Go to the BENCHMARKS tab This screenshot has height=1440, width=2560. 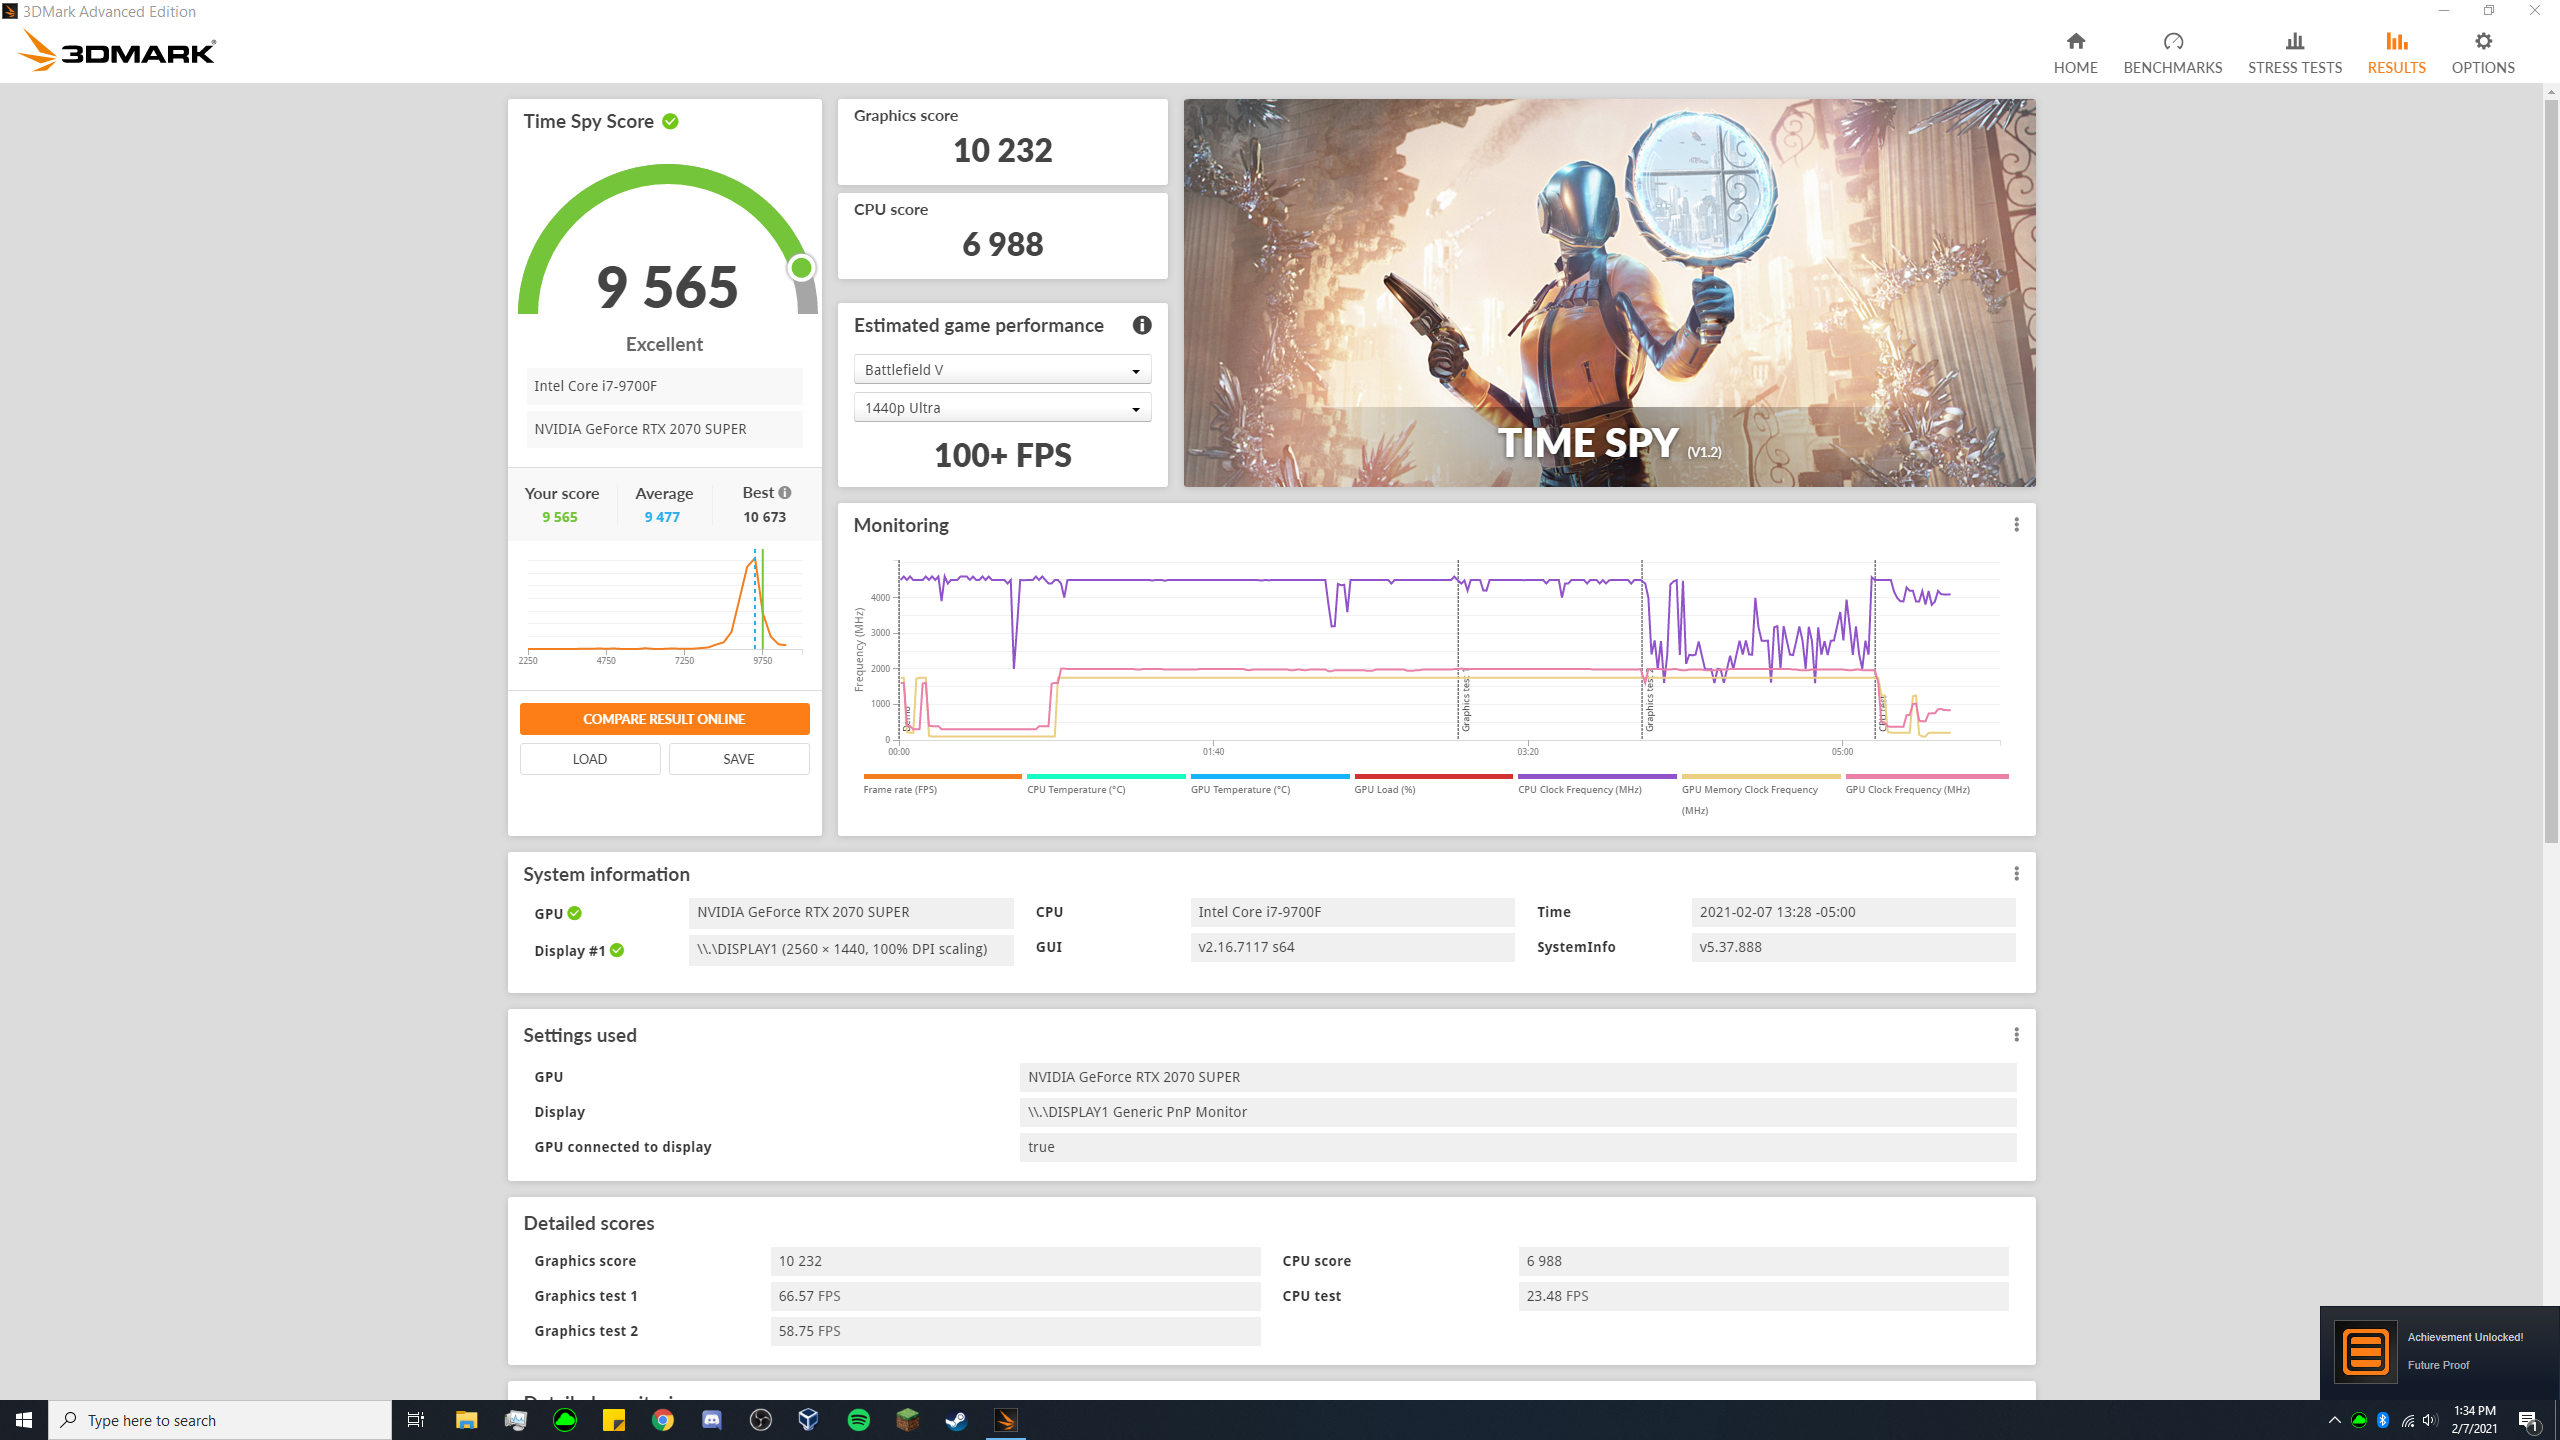[x=2172, y=53]
